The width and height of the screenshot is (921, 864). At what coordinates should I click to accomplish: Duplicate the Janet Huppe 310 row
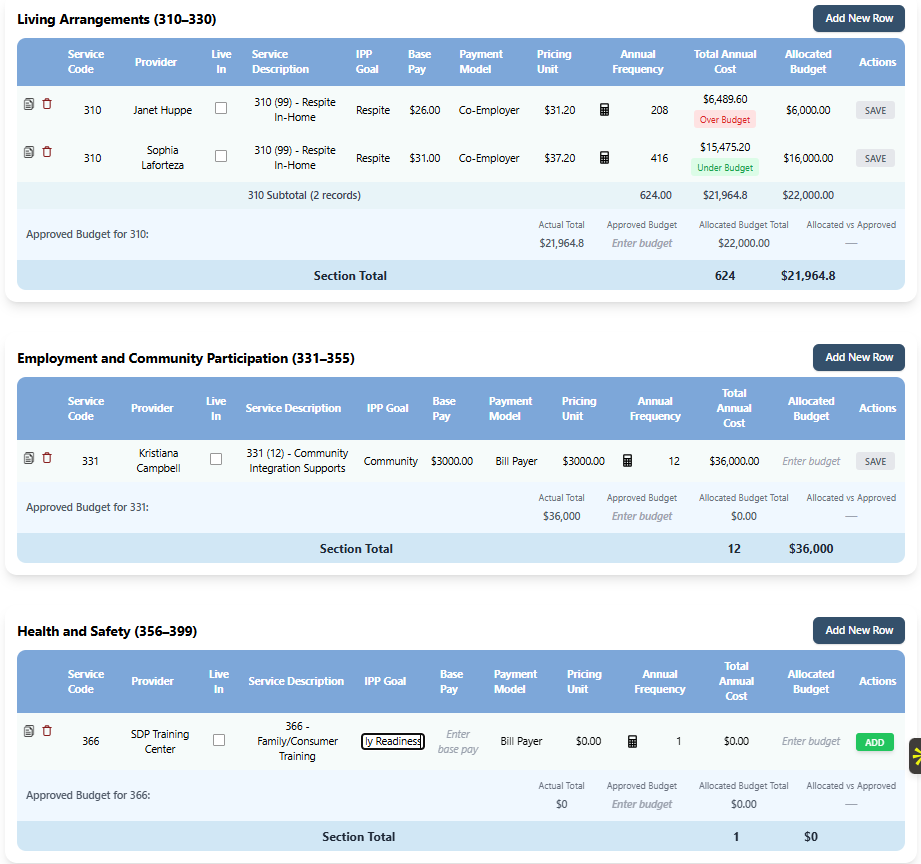pyautogui.click(x=29, y=103)
